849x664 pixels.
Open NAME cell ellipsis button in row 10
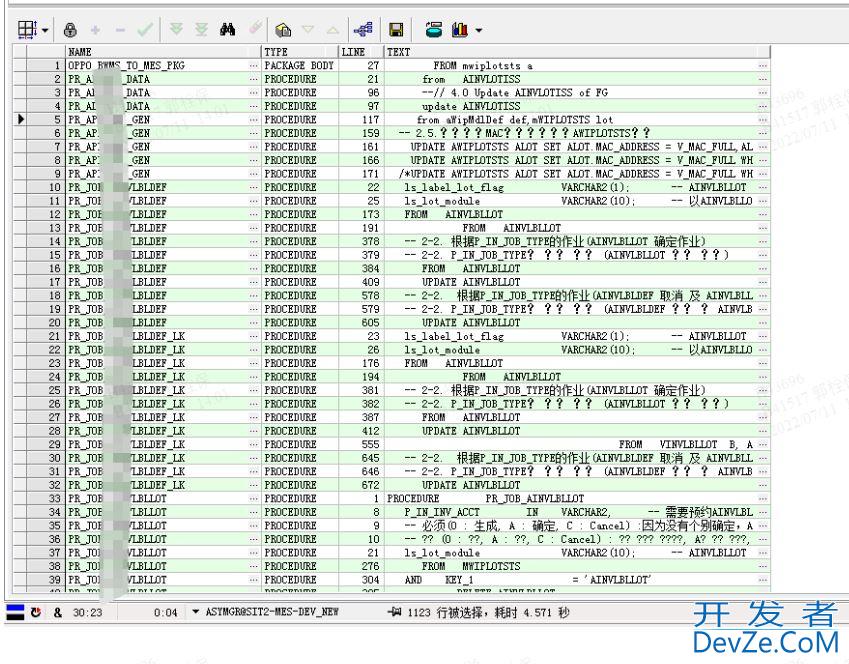[254, 187]
